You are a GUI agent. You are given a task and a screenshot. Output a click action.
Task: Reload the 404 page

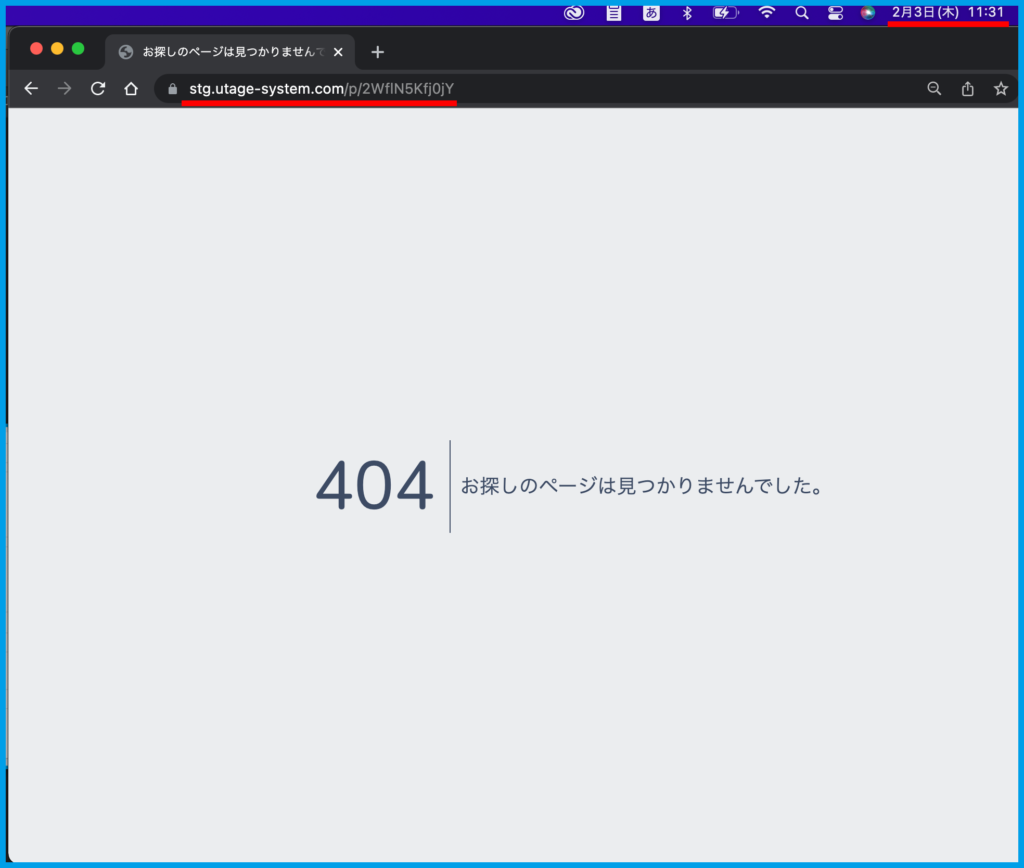98,89
